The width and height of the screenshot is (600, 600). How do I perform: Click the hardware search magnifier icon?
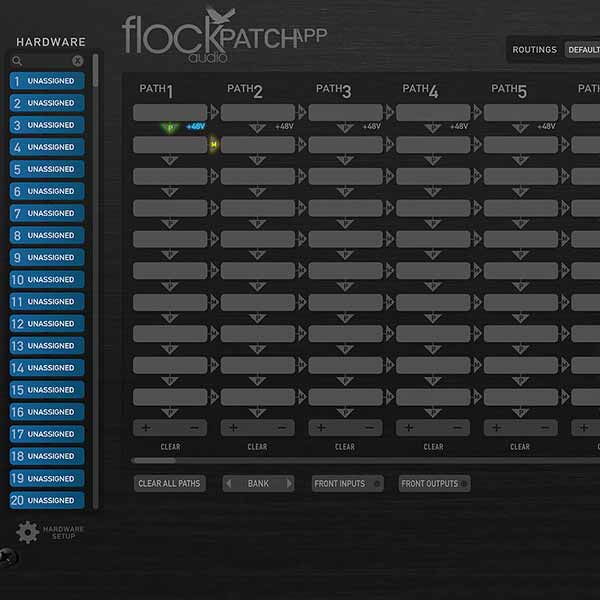tap(17, 61)
